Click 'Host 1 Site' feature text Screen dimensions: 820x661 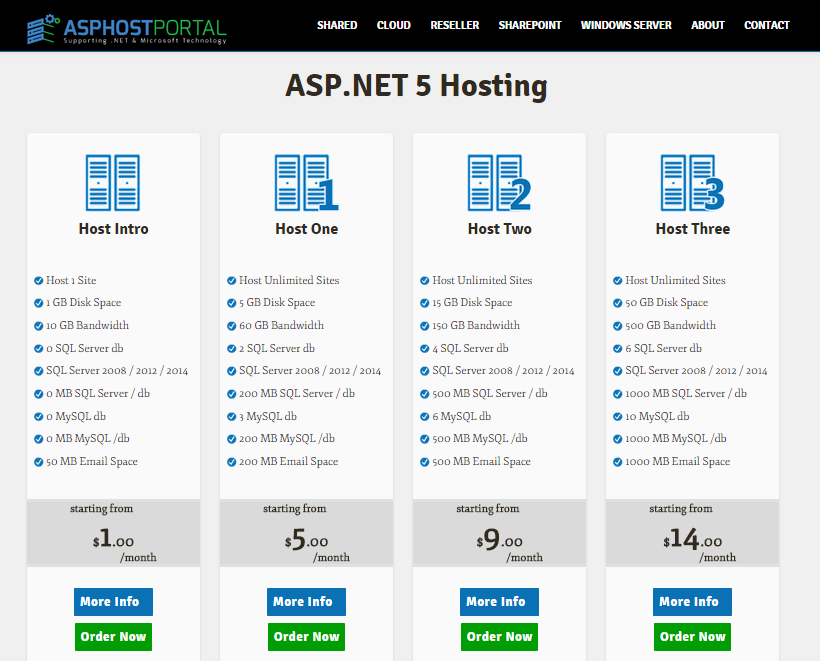(71, 280)
